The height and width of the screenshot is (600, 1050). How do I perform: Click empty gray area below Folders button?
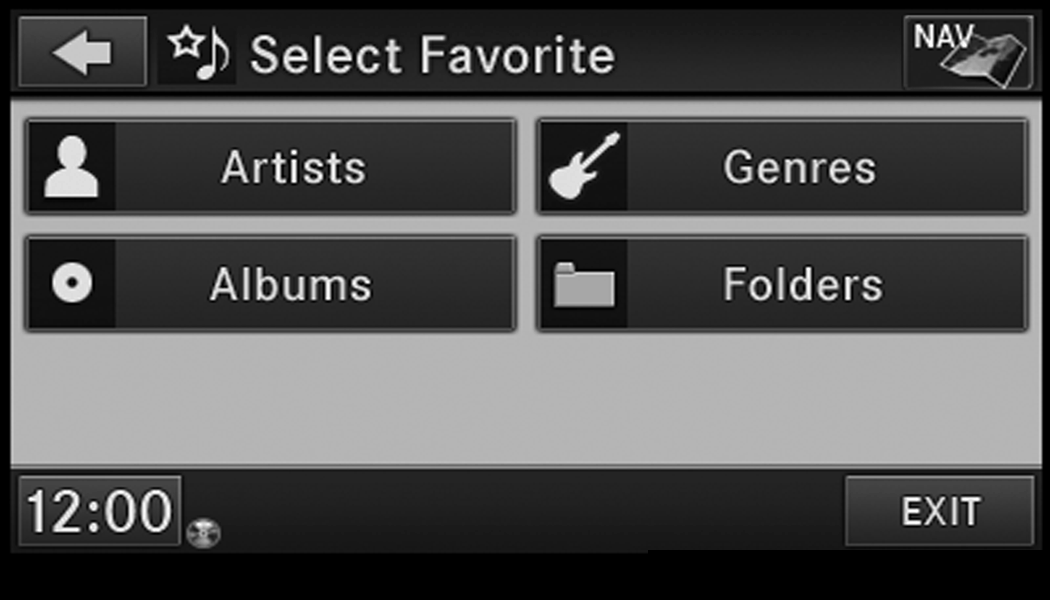point(782,400)
